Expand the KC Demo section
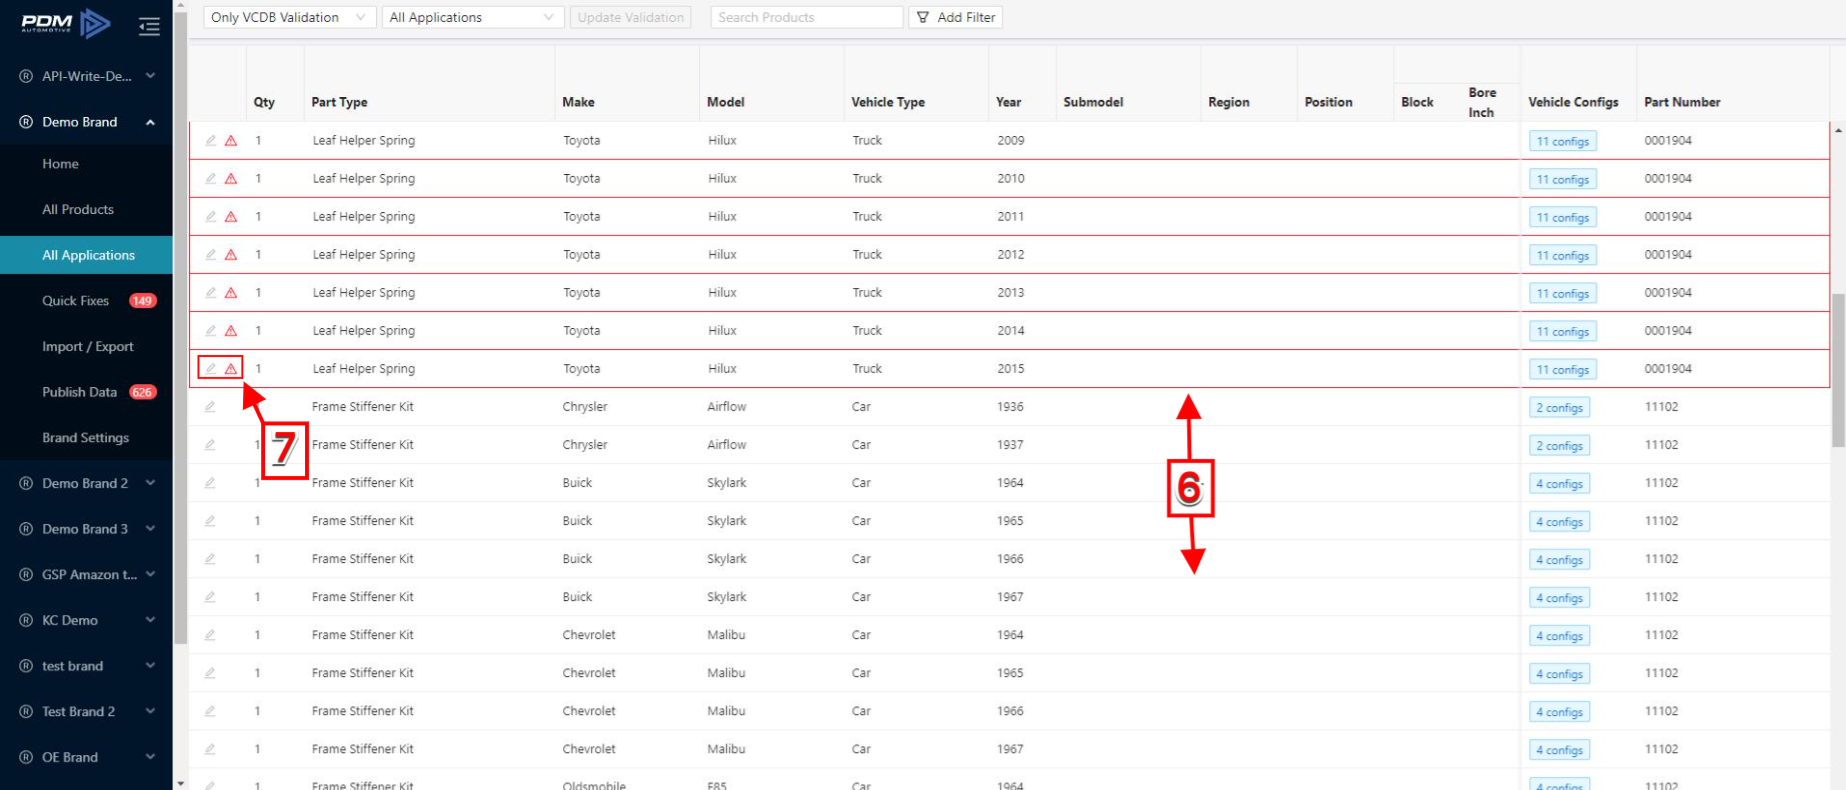This screenshot has width=1846, height=790. click(150, 620)
